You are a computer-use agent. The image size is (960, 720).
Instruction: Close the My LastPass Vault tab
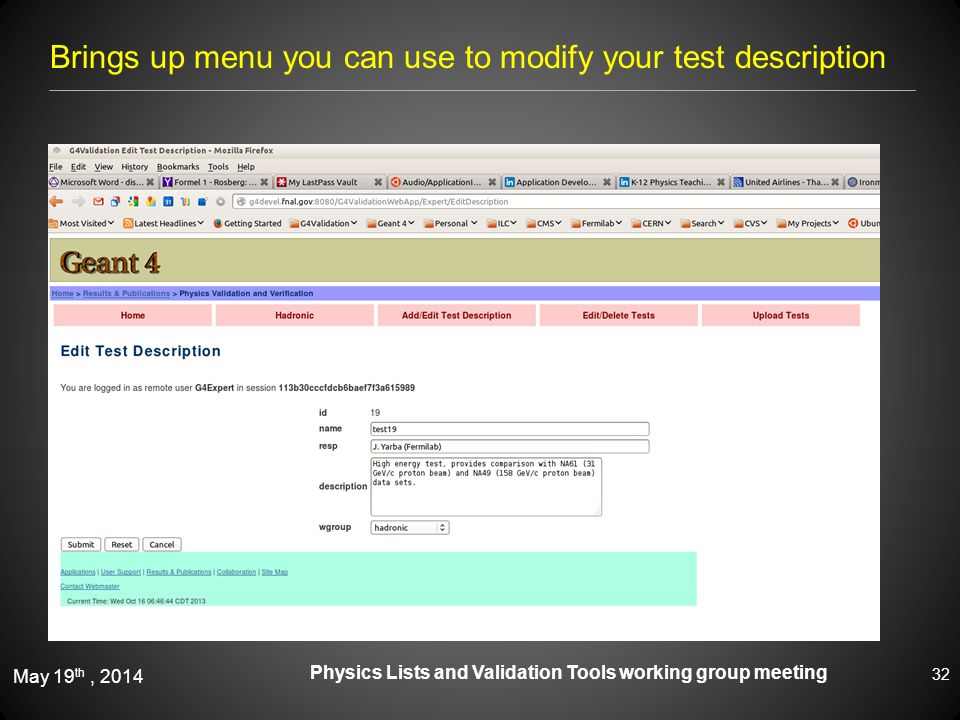(x=378, y=182)
